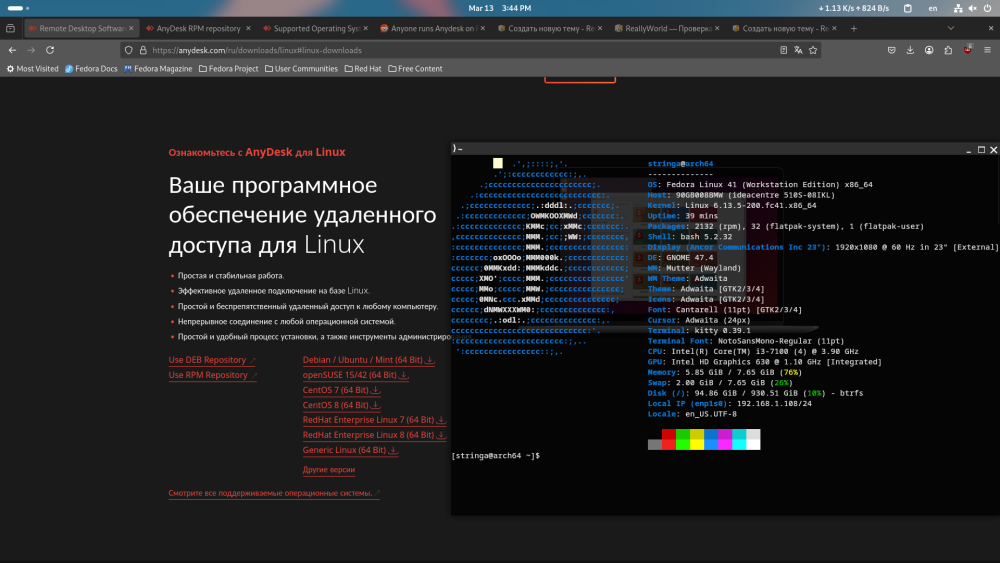This screenshot has height=563, width=1000.
Task: Open the Другие версии link
Action: [x=329, y=470]
